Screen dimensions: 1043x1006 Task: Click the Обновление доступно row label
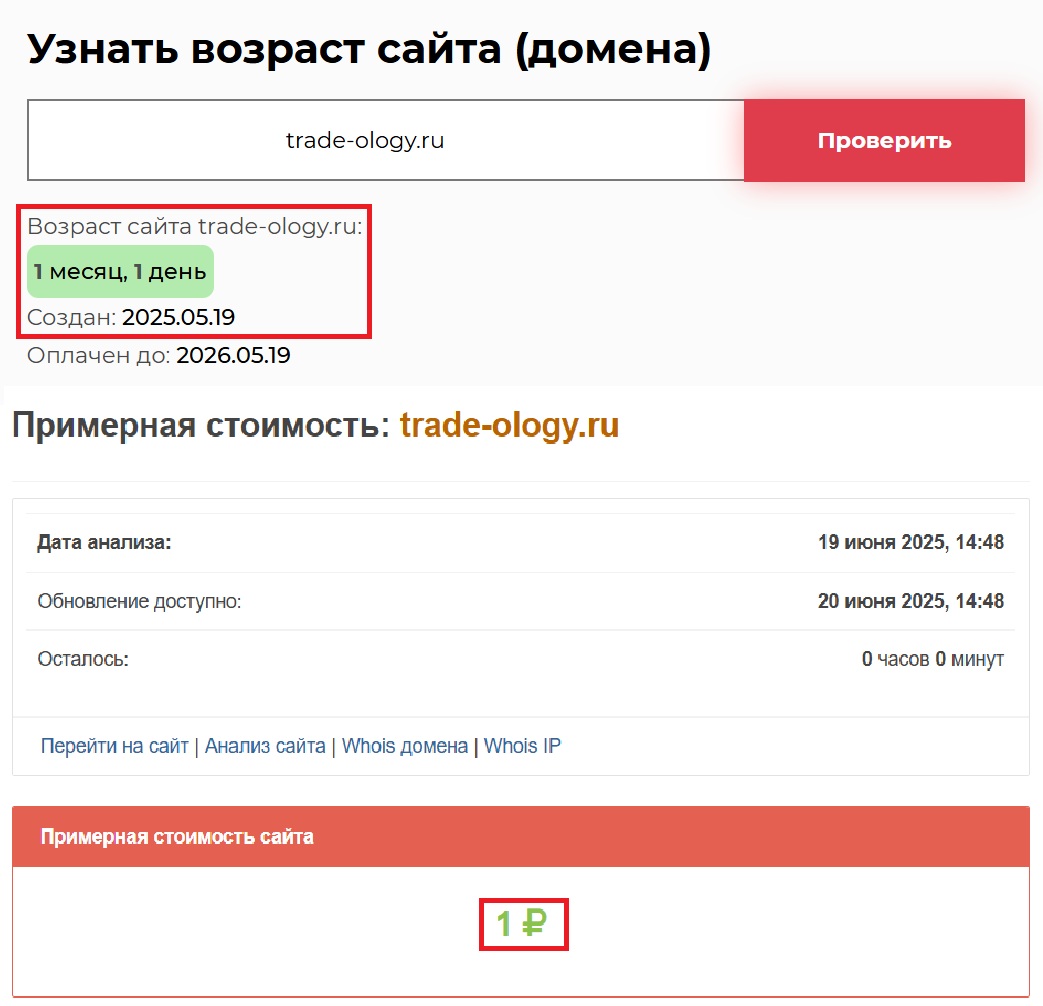pyautogui.click(x=139, y=602)
